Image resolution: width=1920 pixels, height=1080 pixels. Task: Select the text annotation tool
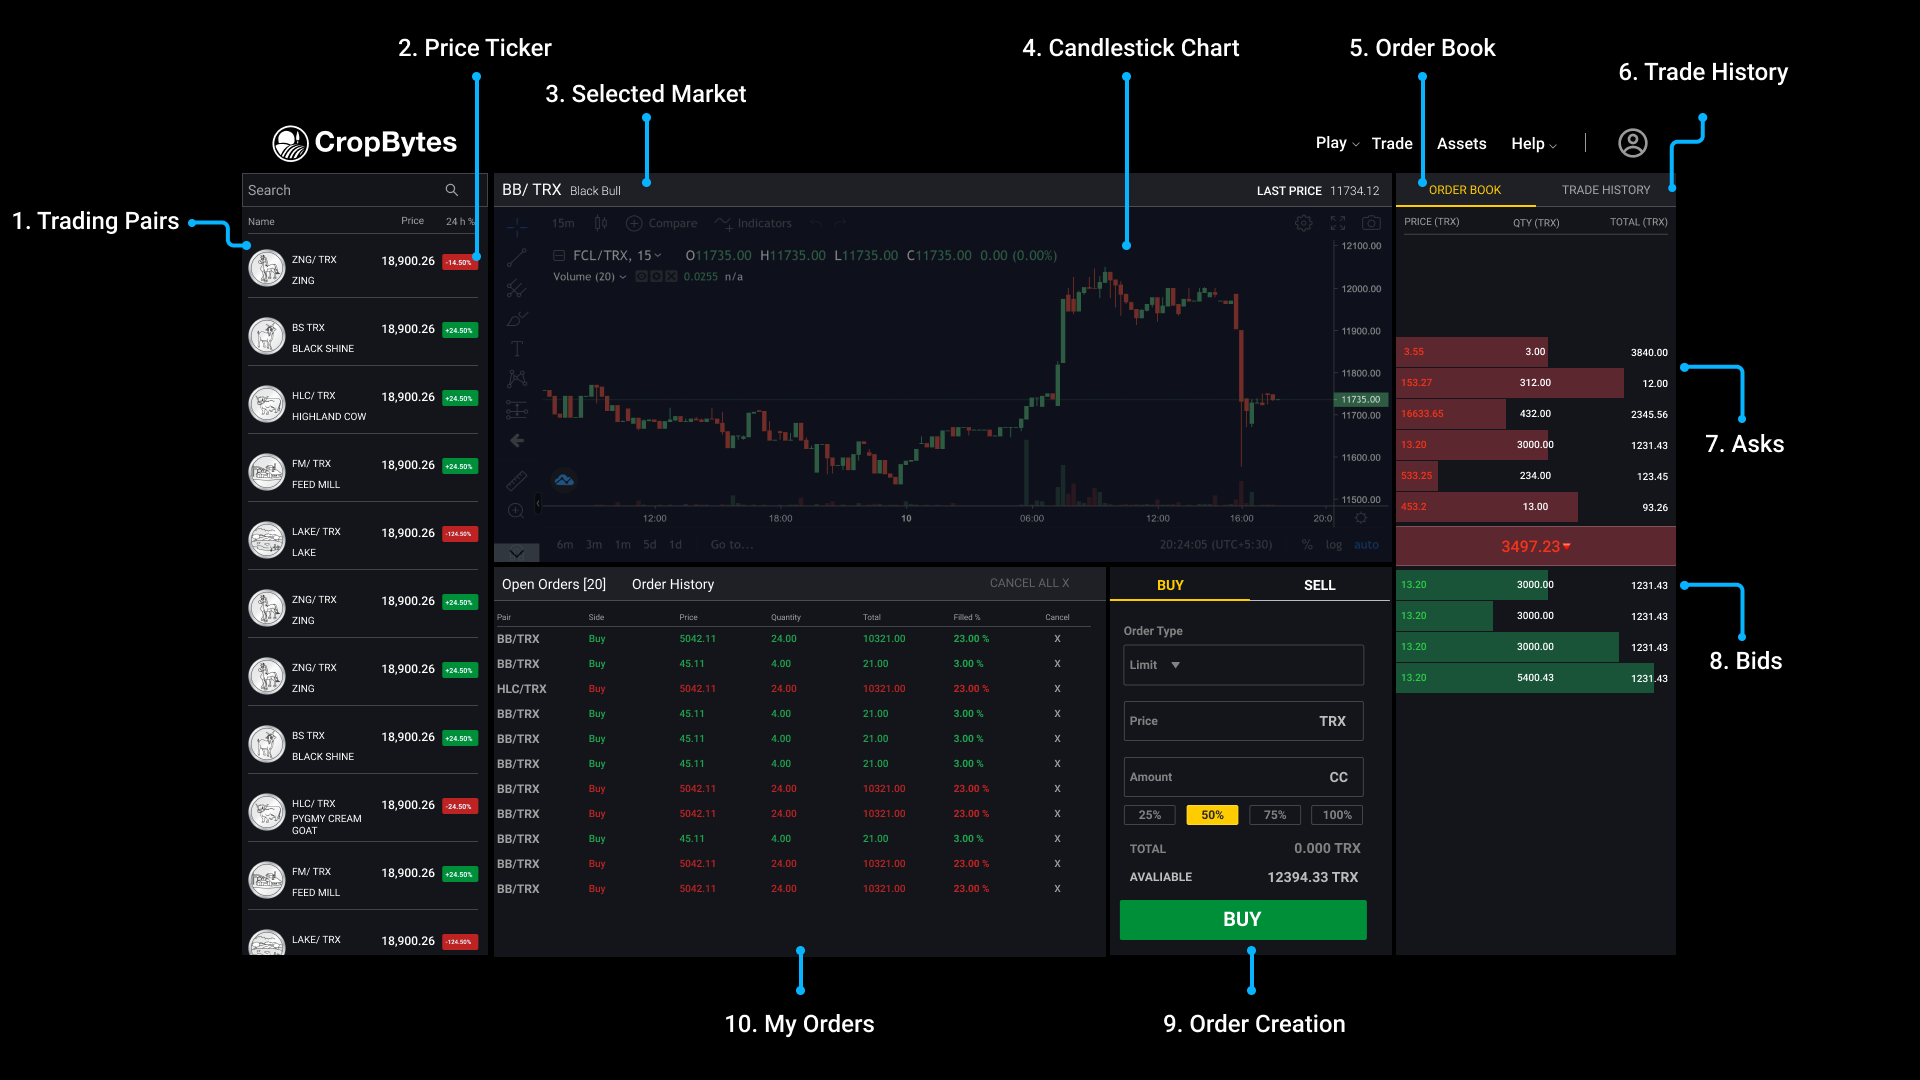tap(516, 349)
